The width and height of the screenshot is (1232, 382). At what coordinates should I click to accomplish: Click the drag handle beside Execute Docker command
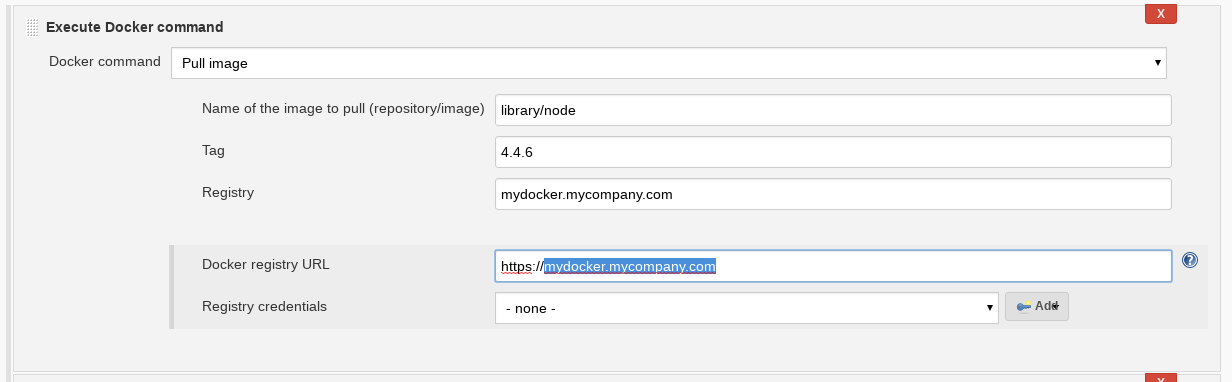pyautogui.click(x=33, y=28)
